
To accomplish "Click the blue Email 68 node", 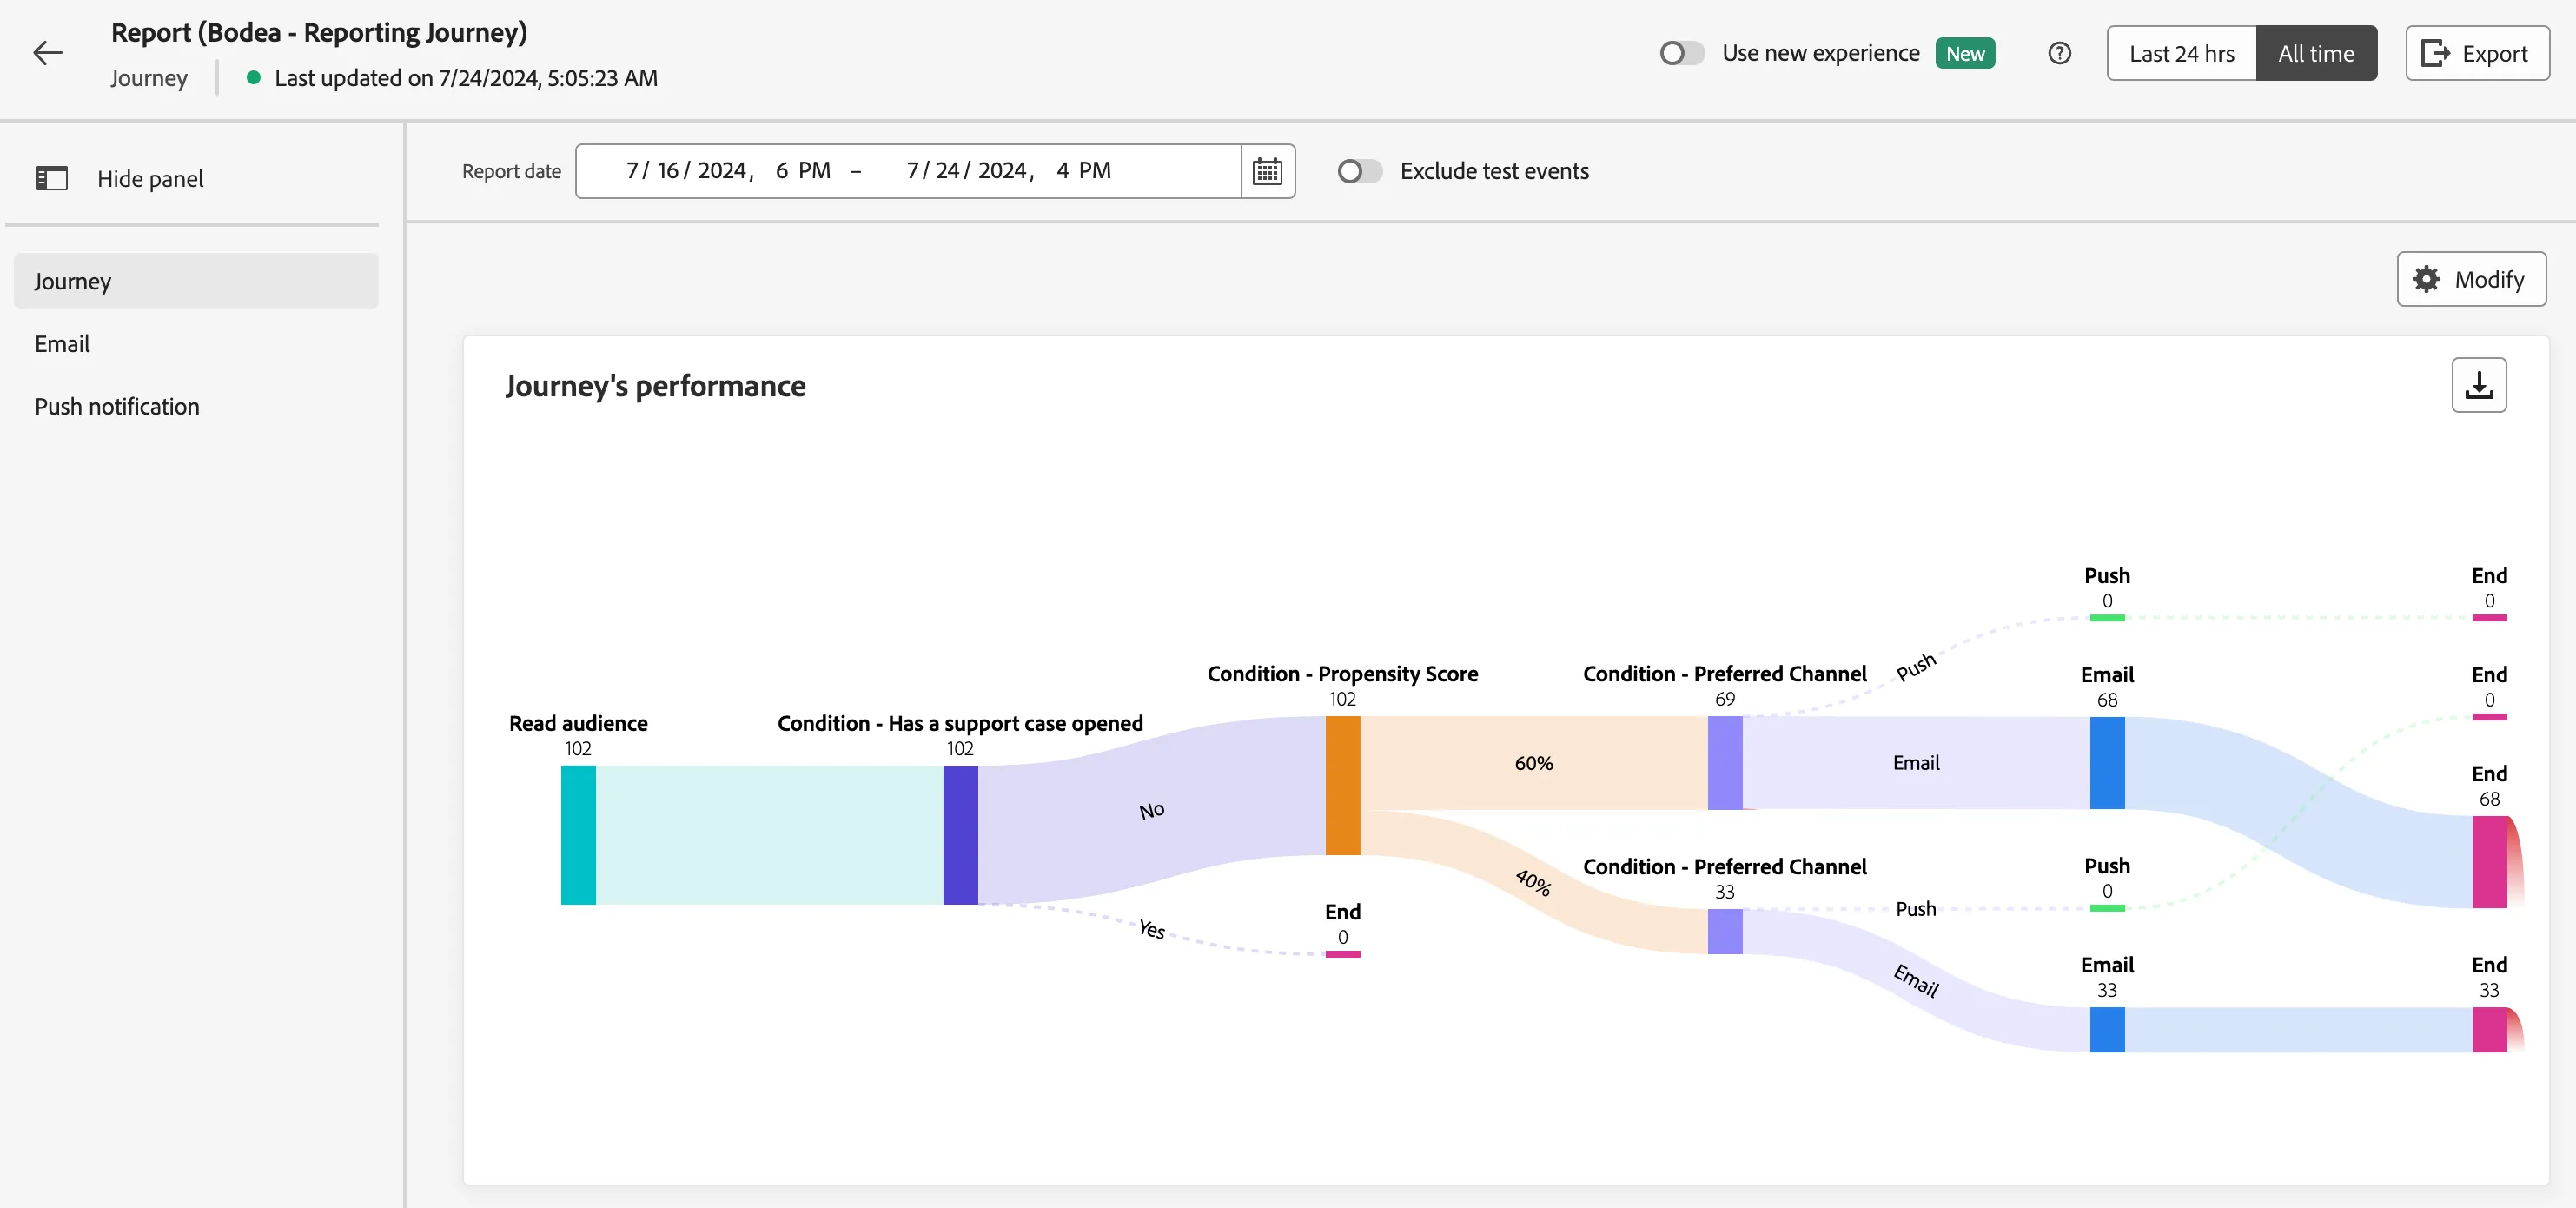I will pos(2107,763).
